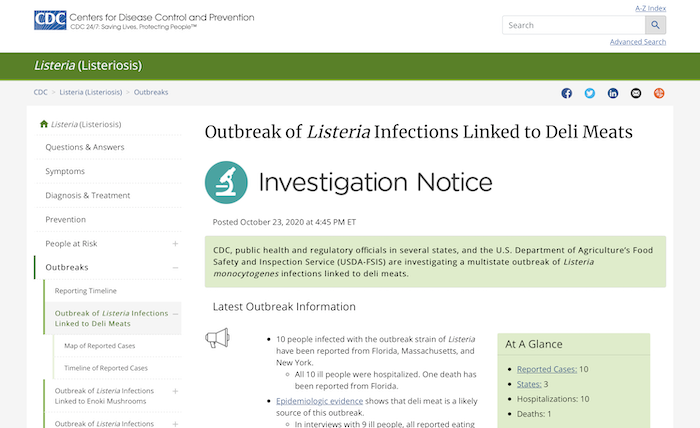Collapse the Deli Meats outbreak submenu
The image size is (700, 428).
click(175, 314)
